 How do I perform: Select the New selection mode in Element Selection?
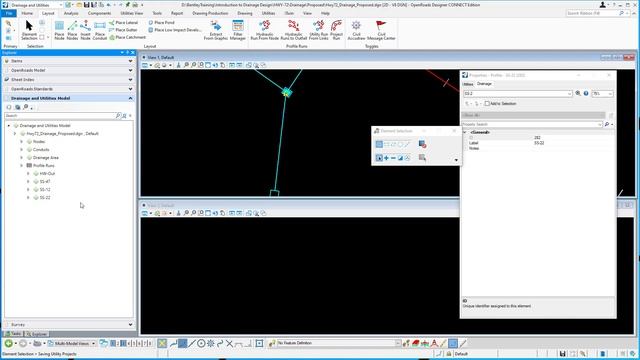pyautogui.click(x=379, y=158)
